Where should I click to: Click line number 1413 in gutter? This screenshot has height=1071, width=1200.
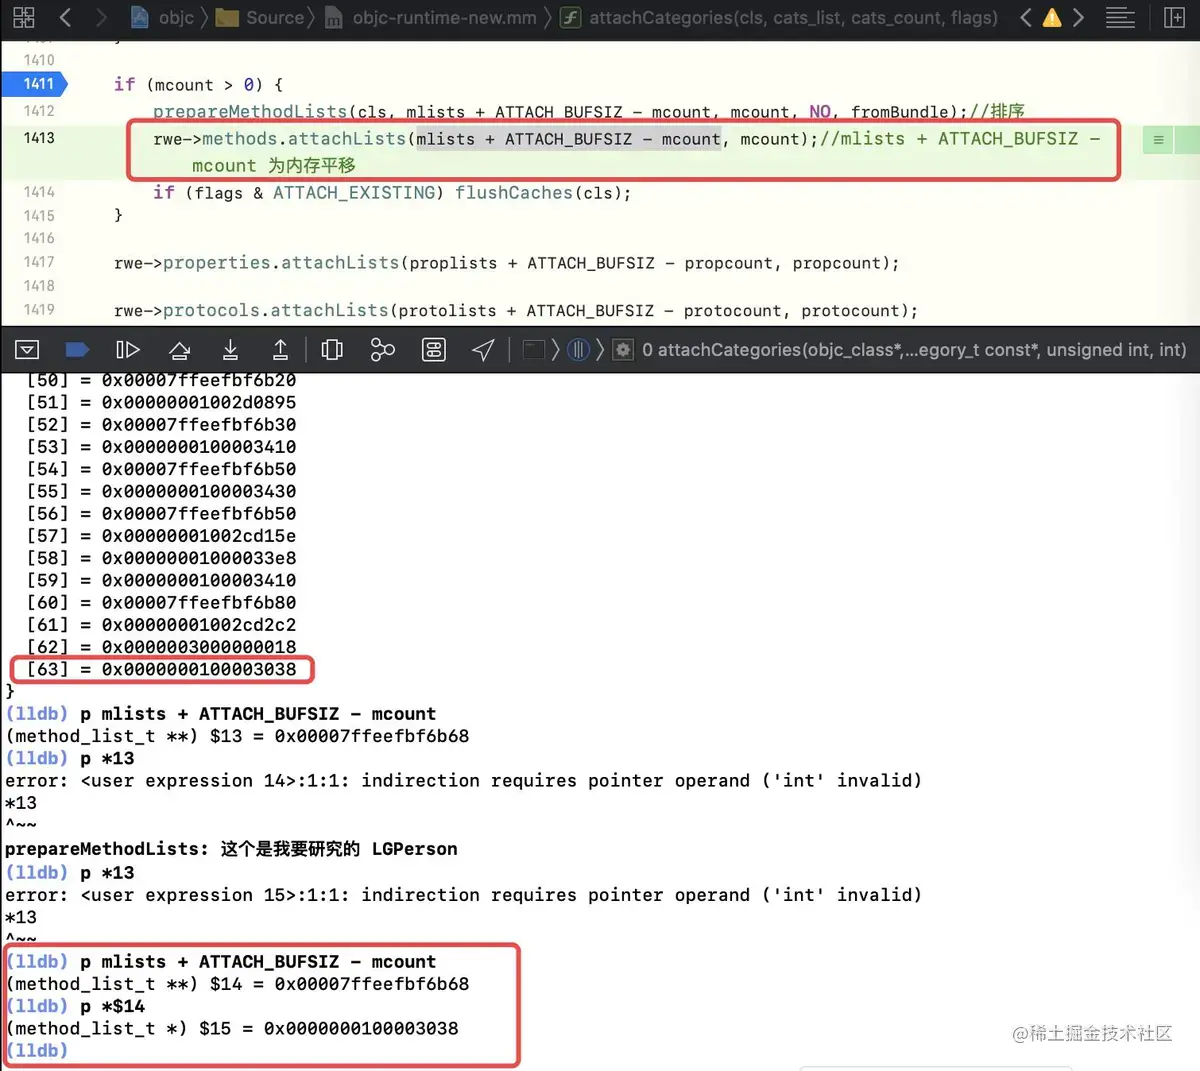pyautogui.click(x=39, y=137)
